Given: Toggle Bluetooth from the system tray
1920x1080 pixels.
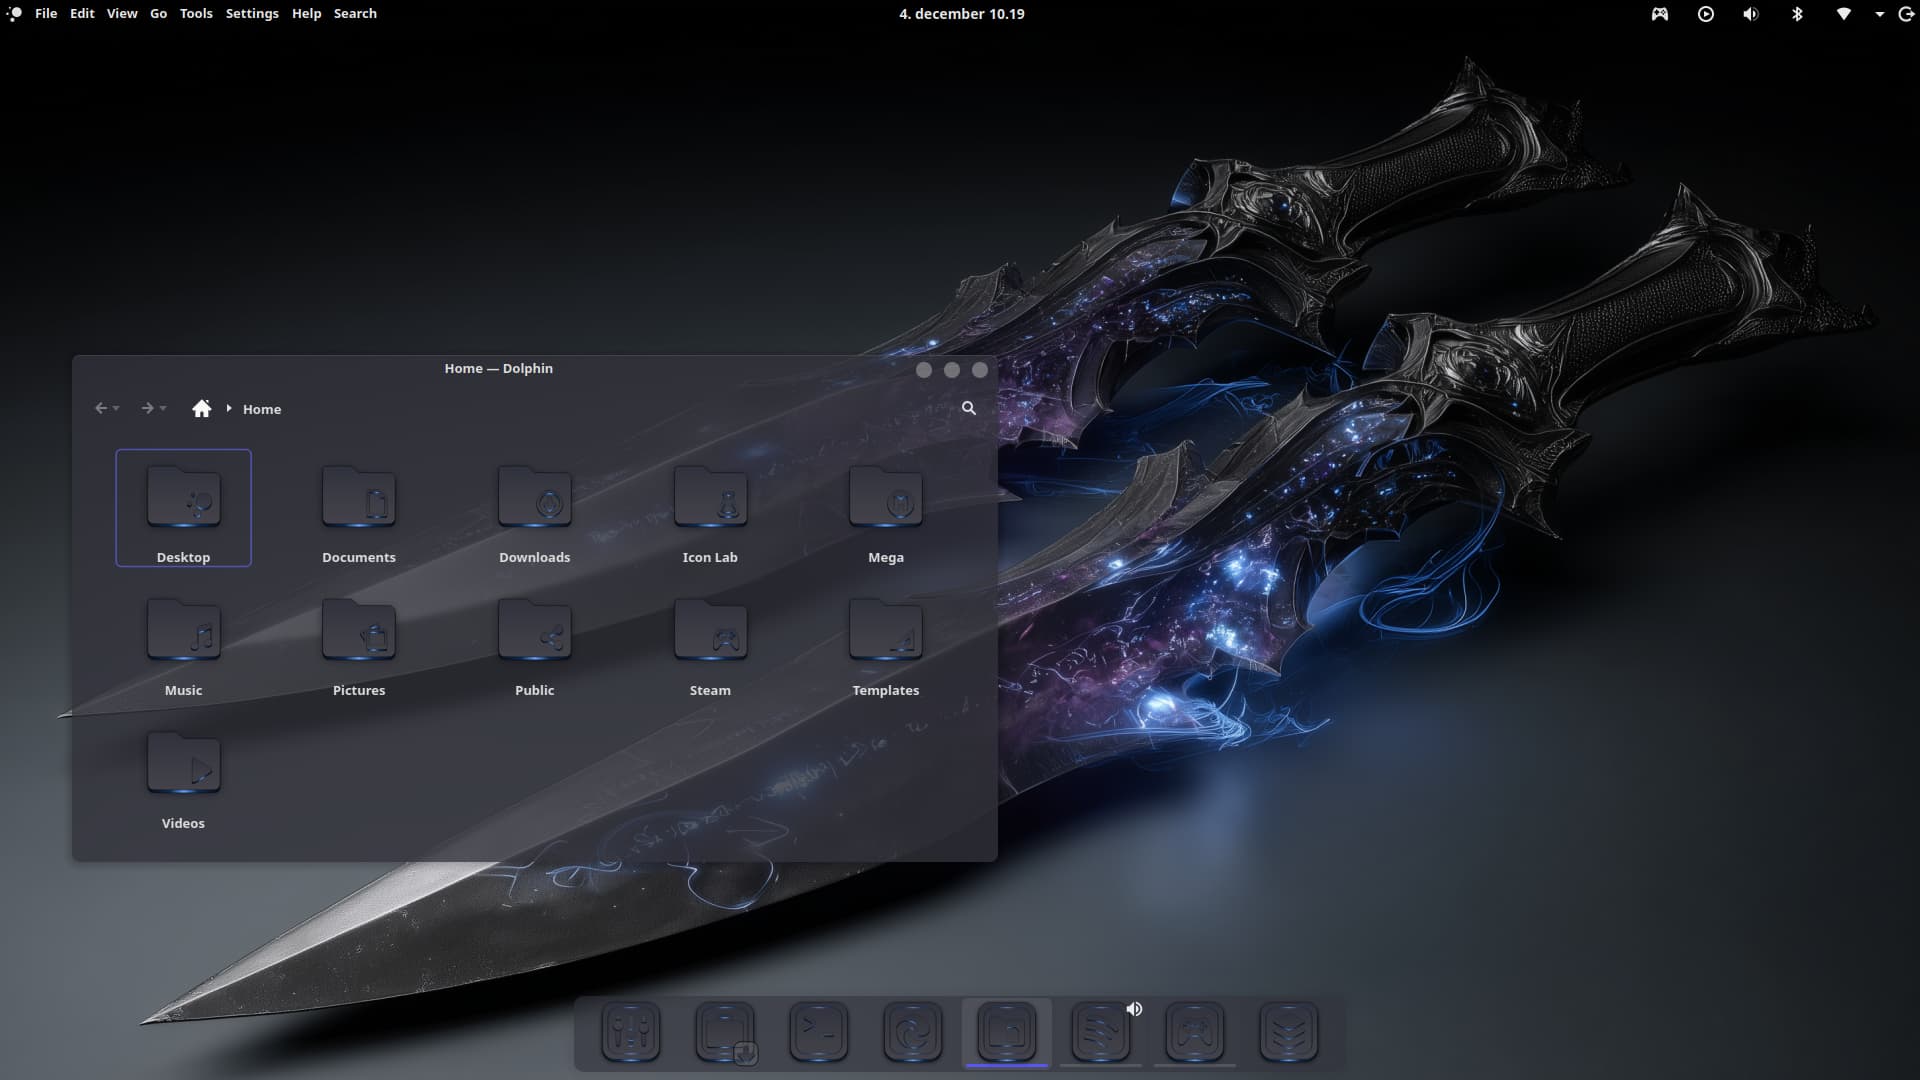Looking at the screenshot, I should coord(1797,14).
